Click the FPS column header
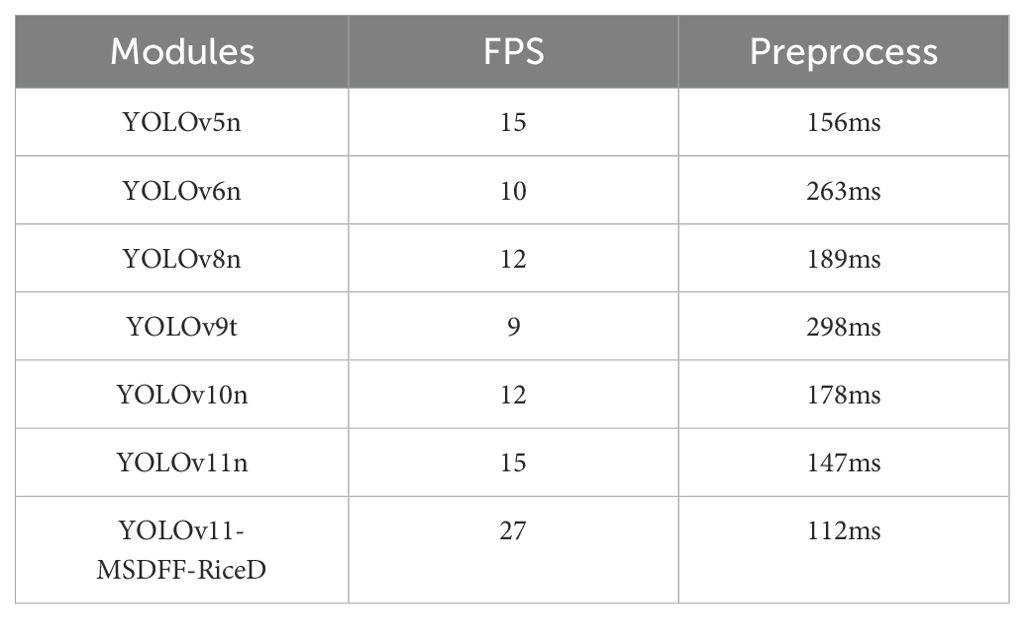The image size is (1025, 619). tap(513, 52)
